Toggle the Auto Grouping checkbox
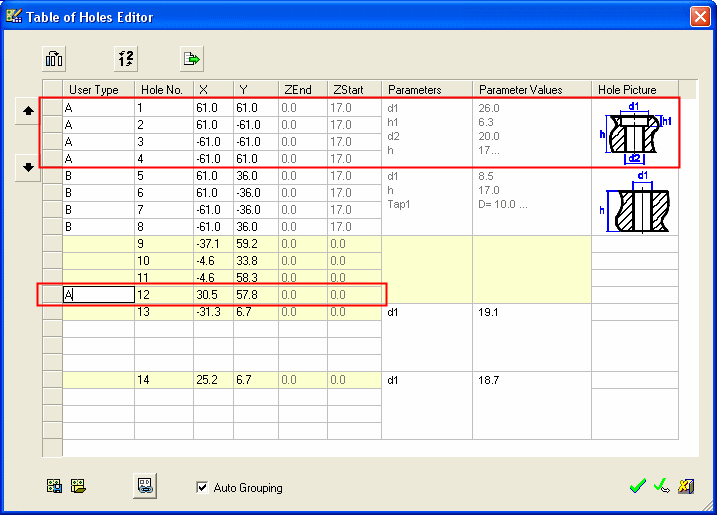Screen dimensions: 717x515 tap(203, 488)
